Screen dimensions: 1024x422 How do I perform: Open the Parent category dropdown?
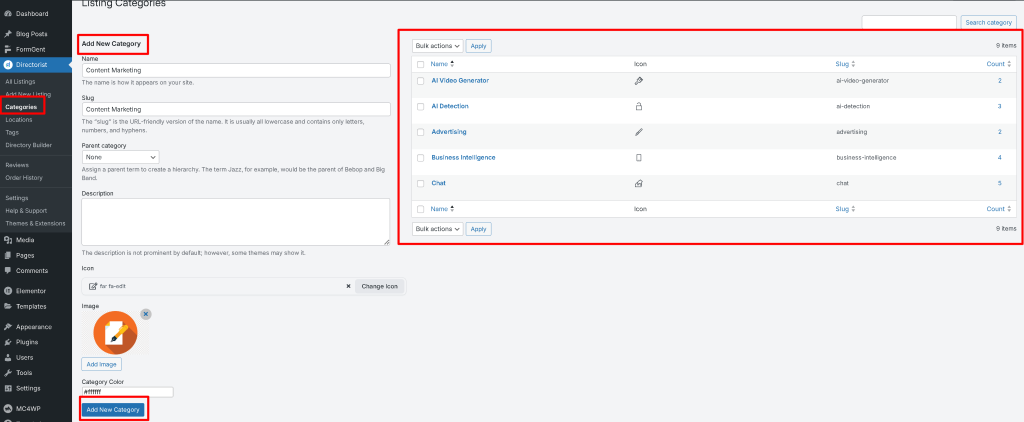(x=121, y=157)
